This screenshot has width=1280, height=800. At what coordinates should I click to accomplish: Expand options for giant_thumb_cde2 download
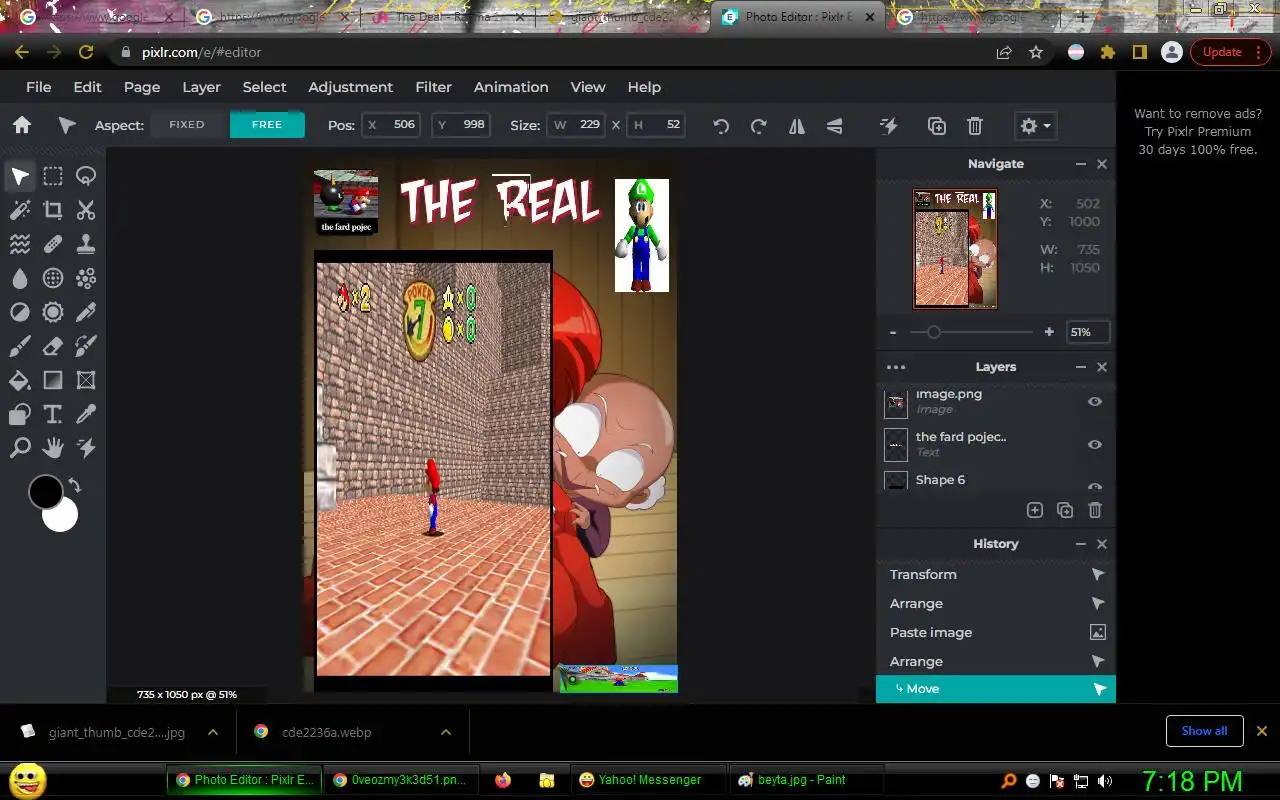tap(213, 732)
